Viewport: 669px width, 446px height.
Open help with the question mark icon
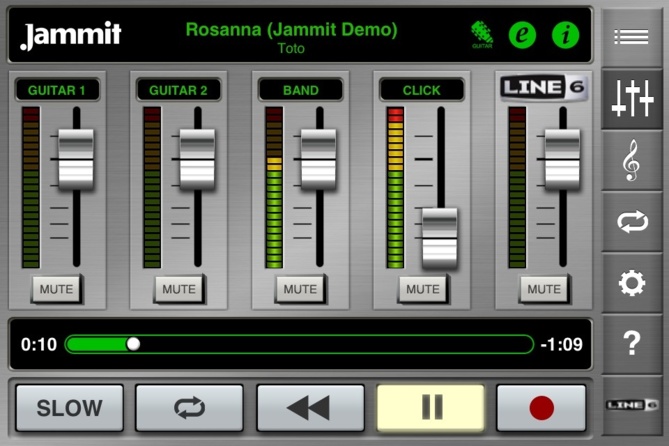point(631,344)
